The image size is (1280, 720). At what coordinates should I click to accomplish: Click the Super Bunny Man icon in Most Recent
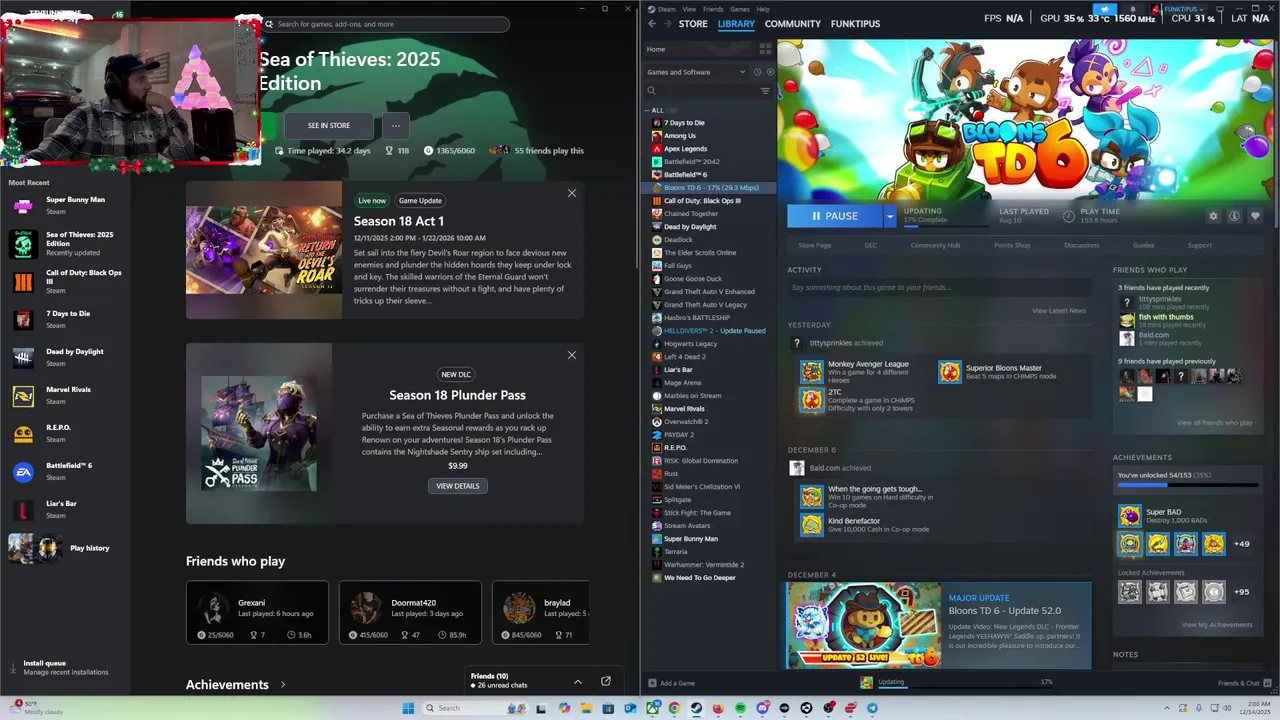[x=23, y=206]
